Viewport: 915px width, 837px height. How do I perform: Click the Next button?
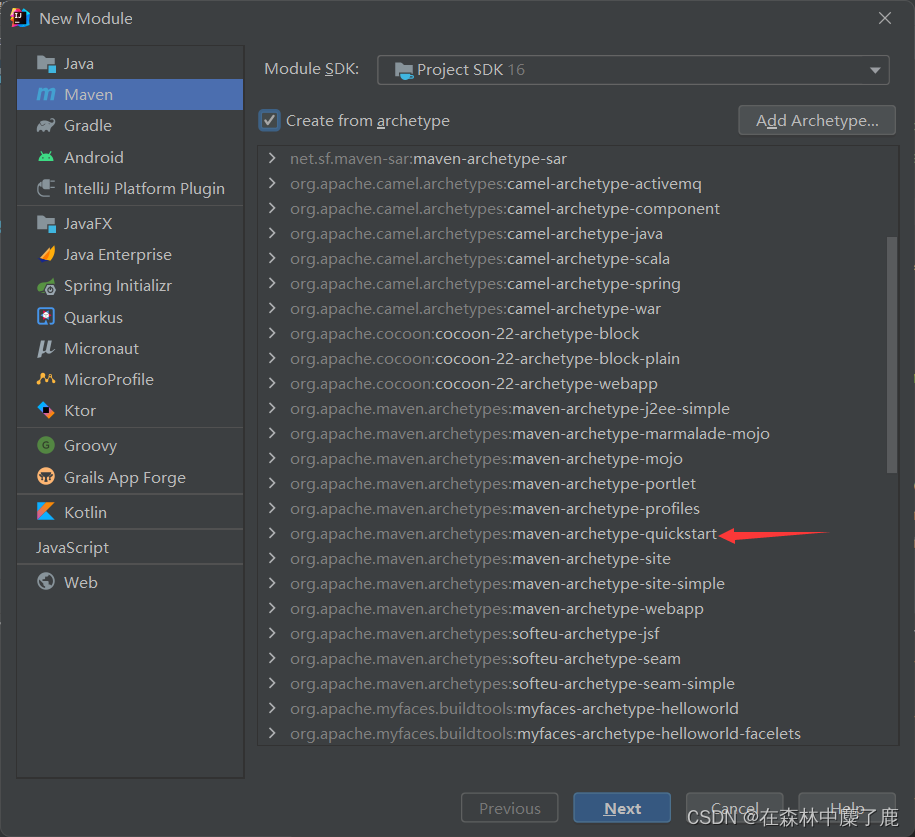point(622,808)
